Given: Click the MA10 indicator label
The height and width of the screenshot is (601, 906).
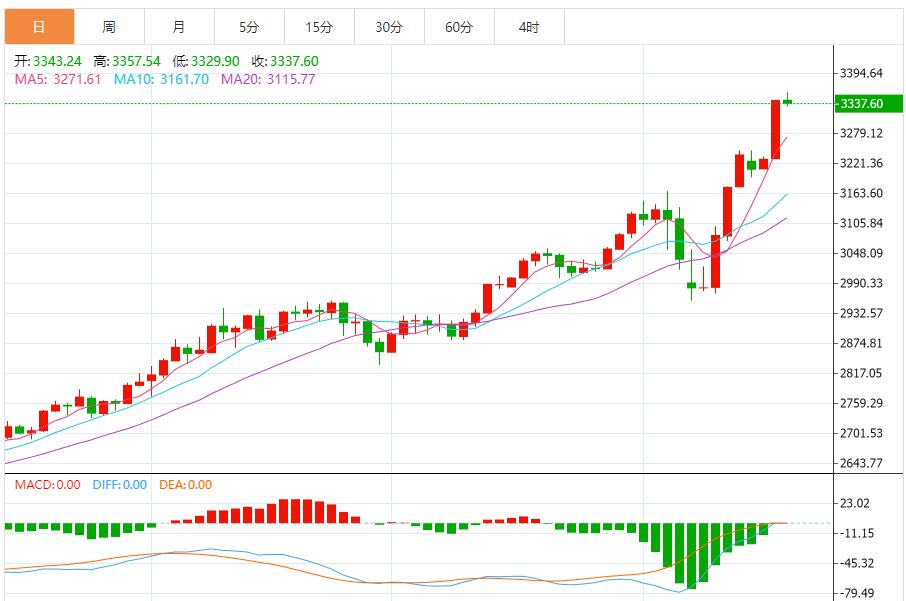Looking at the screenshot, I should click(x=161, y=79).
